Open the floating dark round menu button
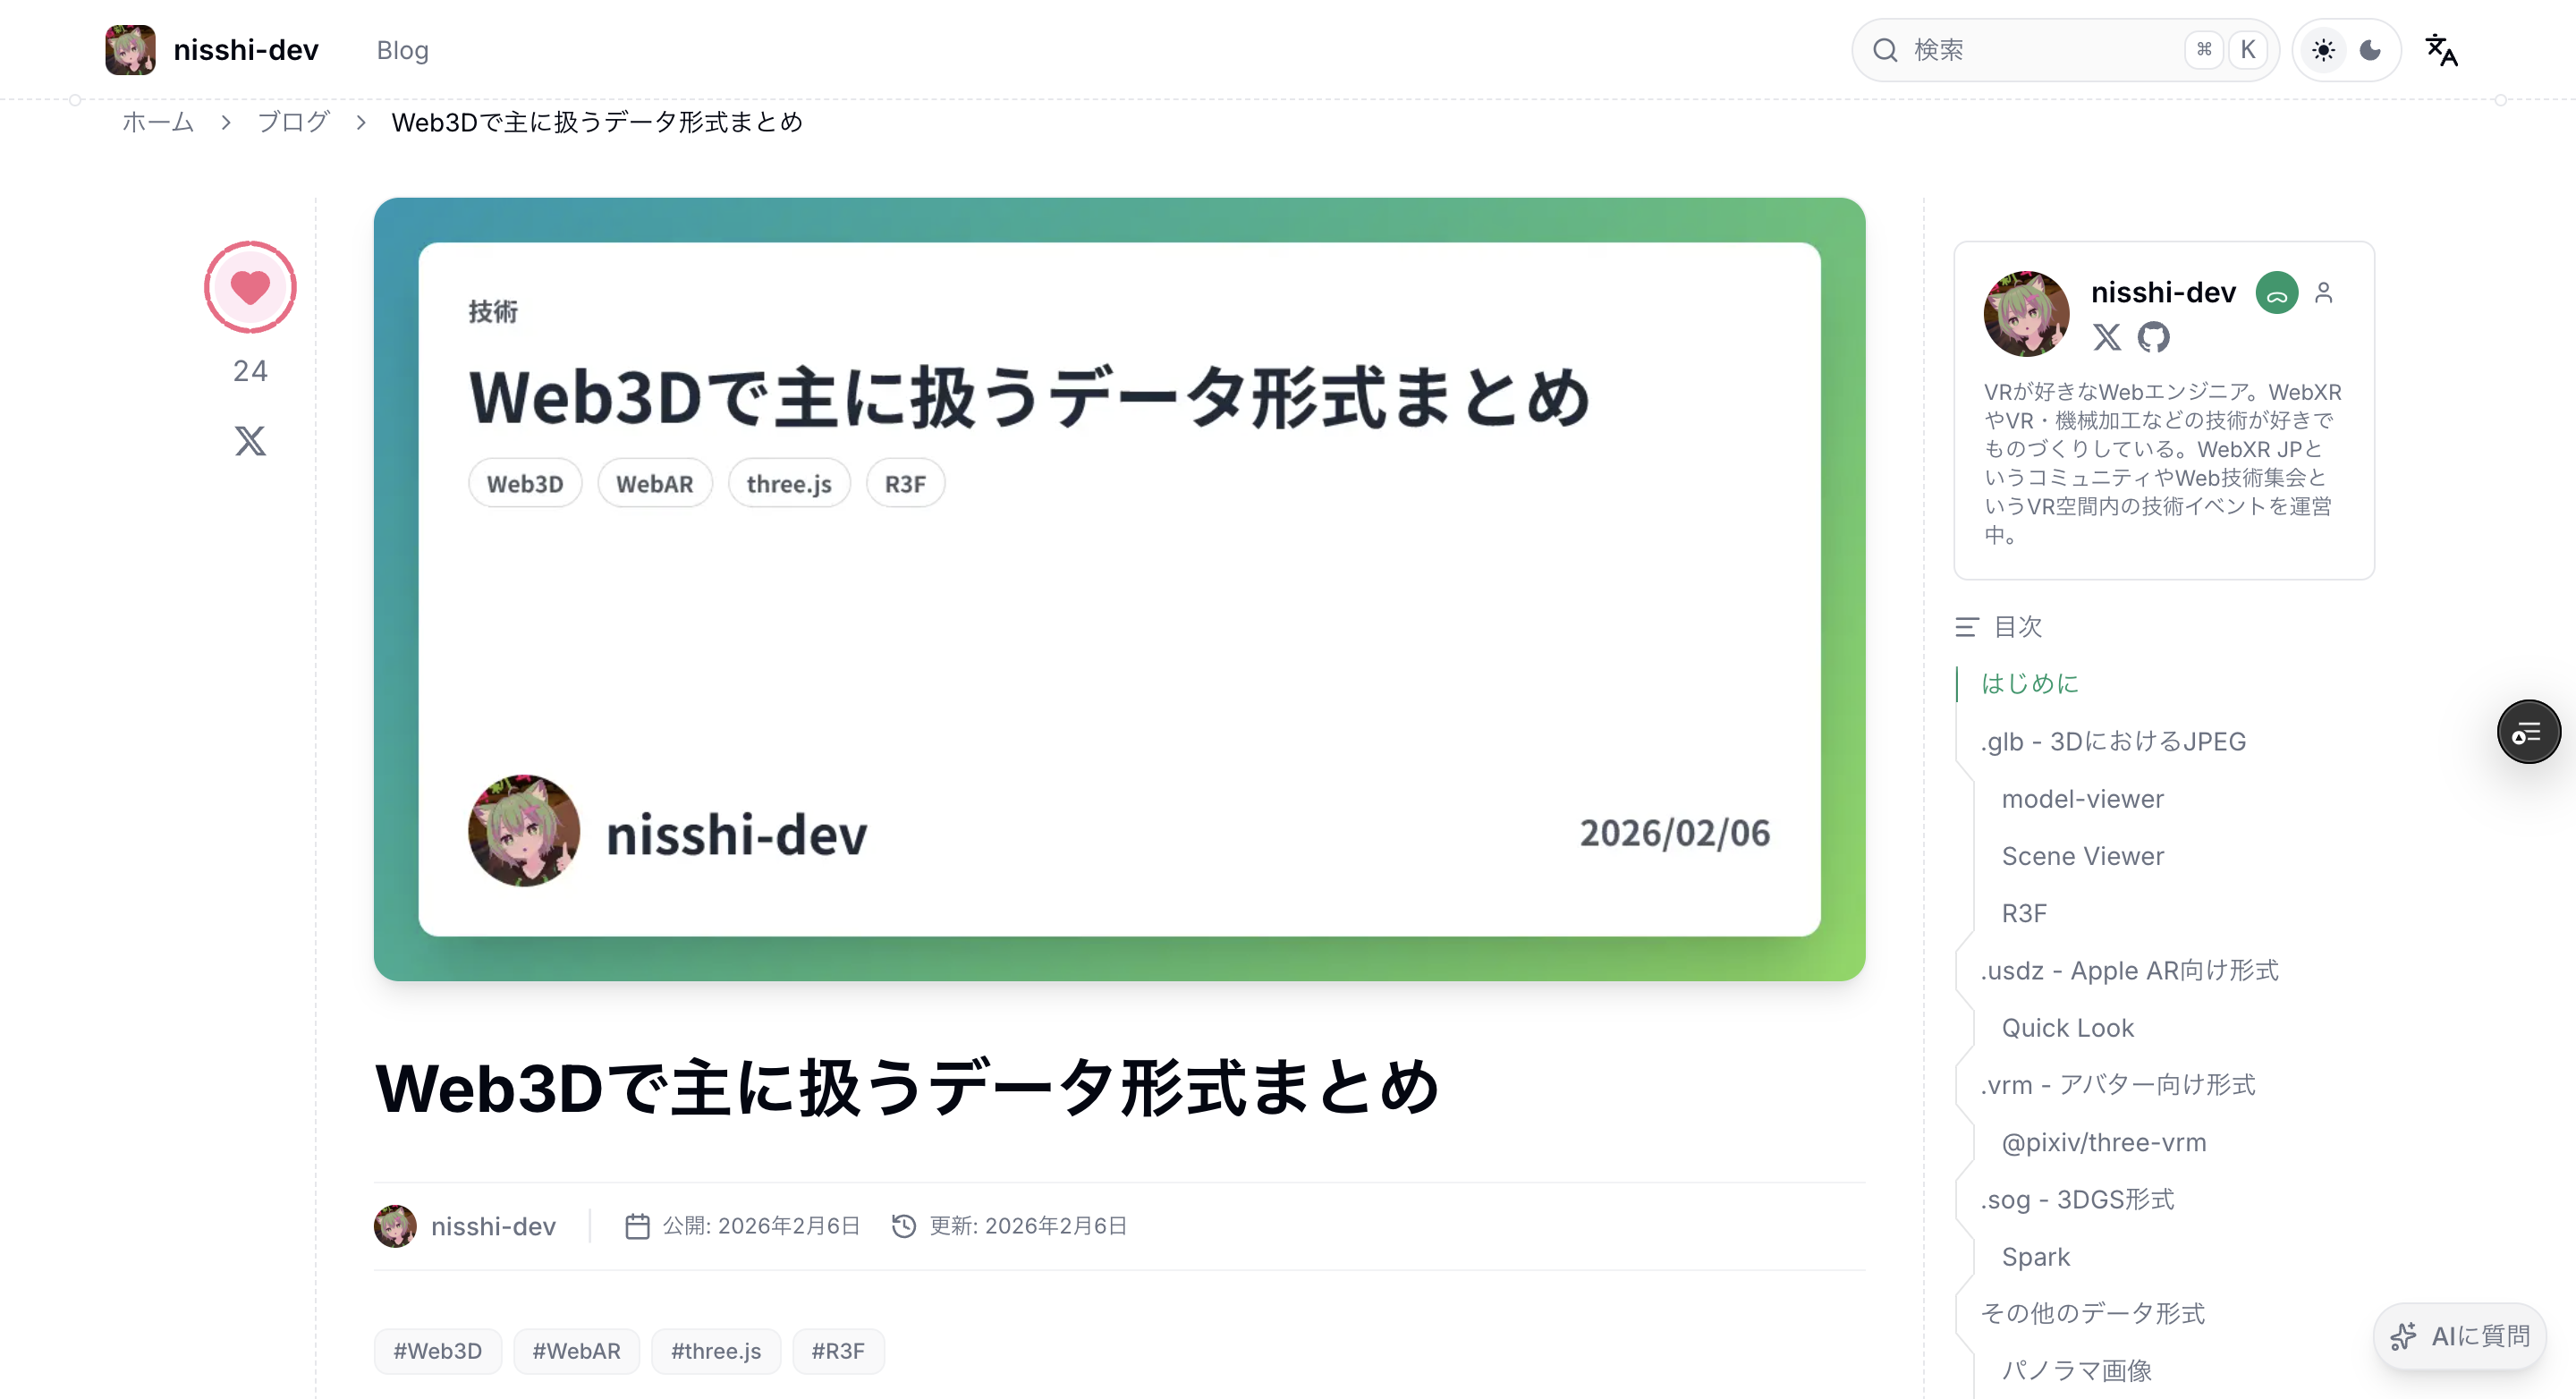Viewport: 2576px width, 1399px height. 2528,732
